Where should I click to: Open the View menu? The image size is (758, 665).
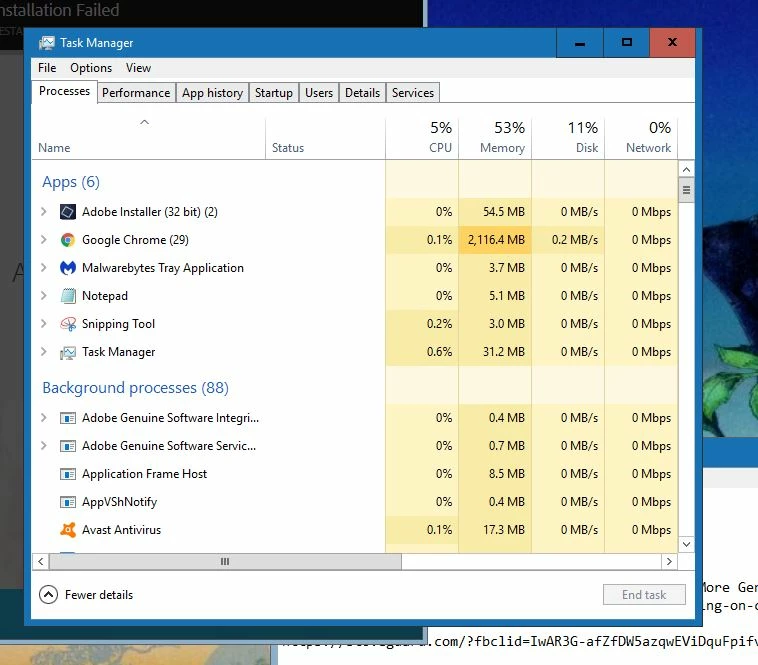click(x=138, y=68)
